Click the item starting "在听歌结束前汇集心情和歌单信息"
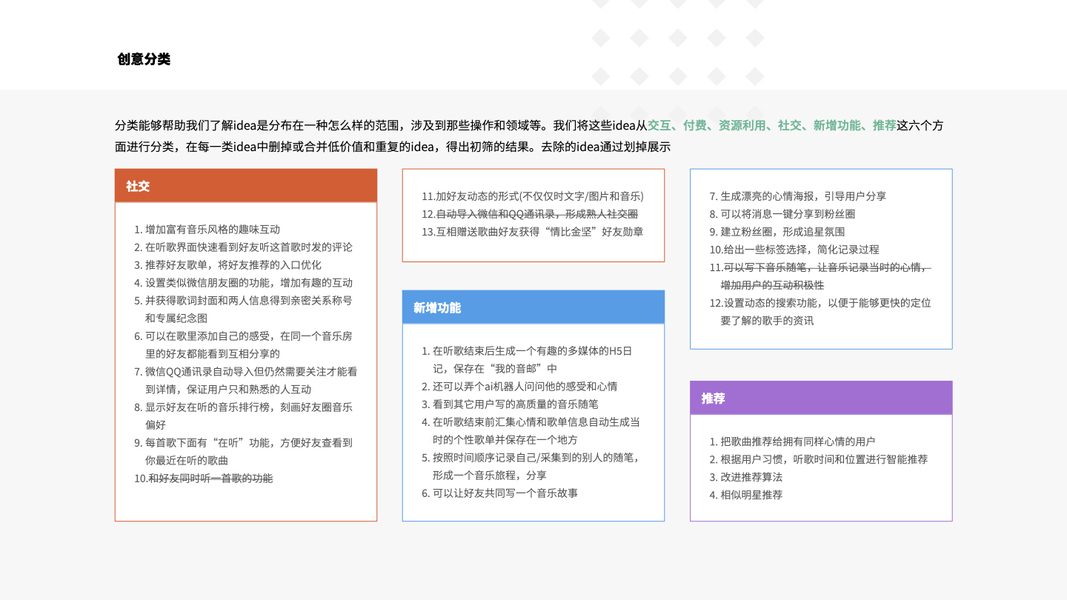The width and height of the screenshot is (1067, 600). [x=531, y=431]
